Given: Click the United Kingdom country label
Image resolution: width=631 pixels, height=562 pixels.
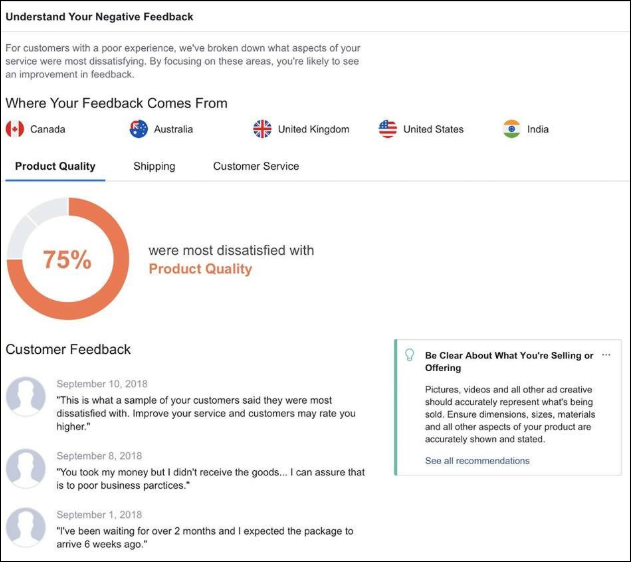Looking at the screenshot, I should (313, 129).
